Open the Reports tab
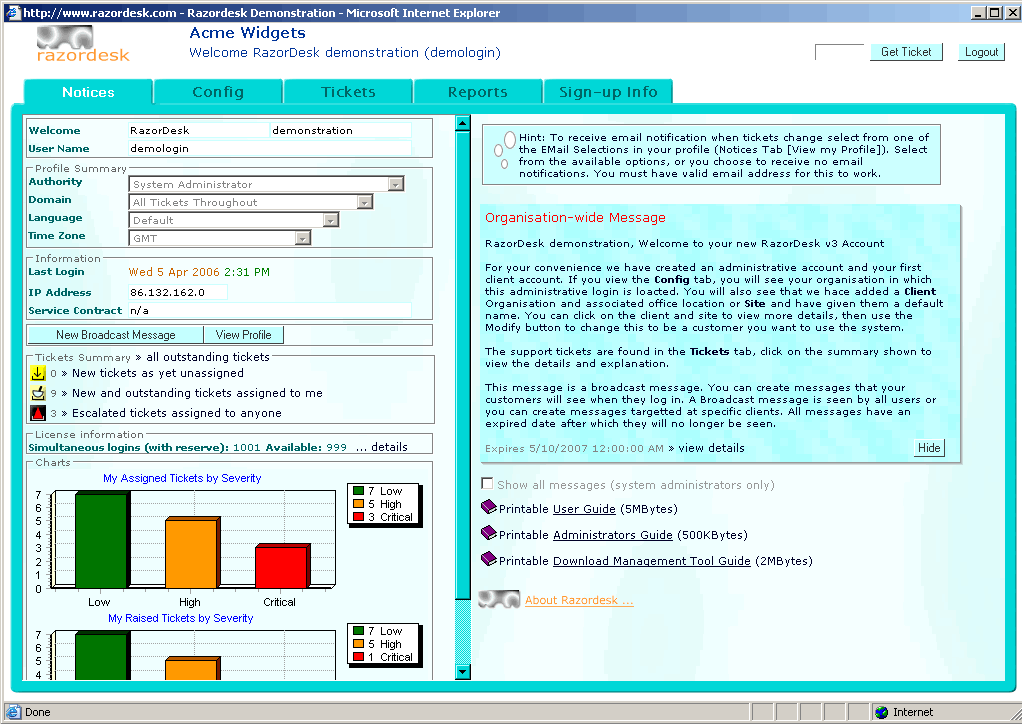The width and height of the screenshot is (1022, 724). (x=478, y=92)
